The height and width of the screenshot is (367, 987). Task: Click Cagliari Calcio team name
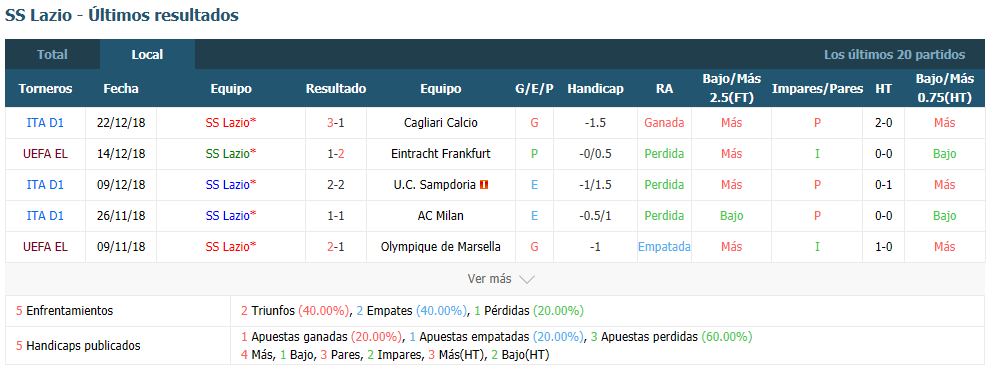[441, 123]
